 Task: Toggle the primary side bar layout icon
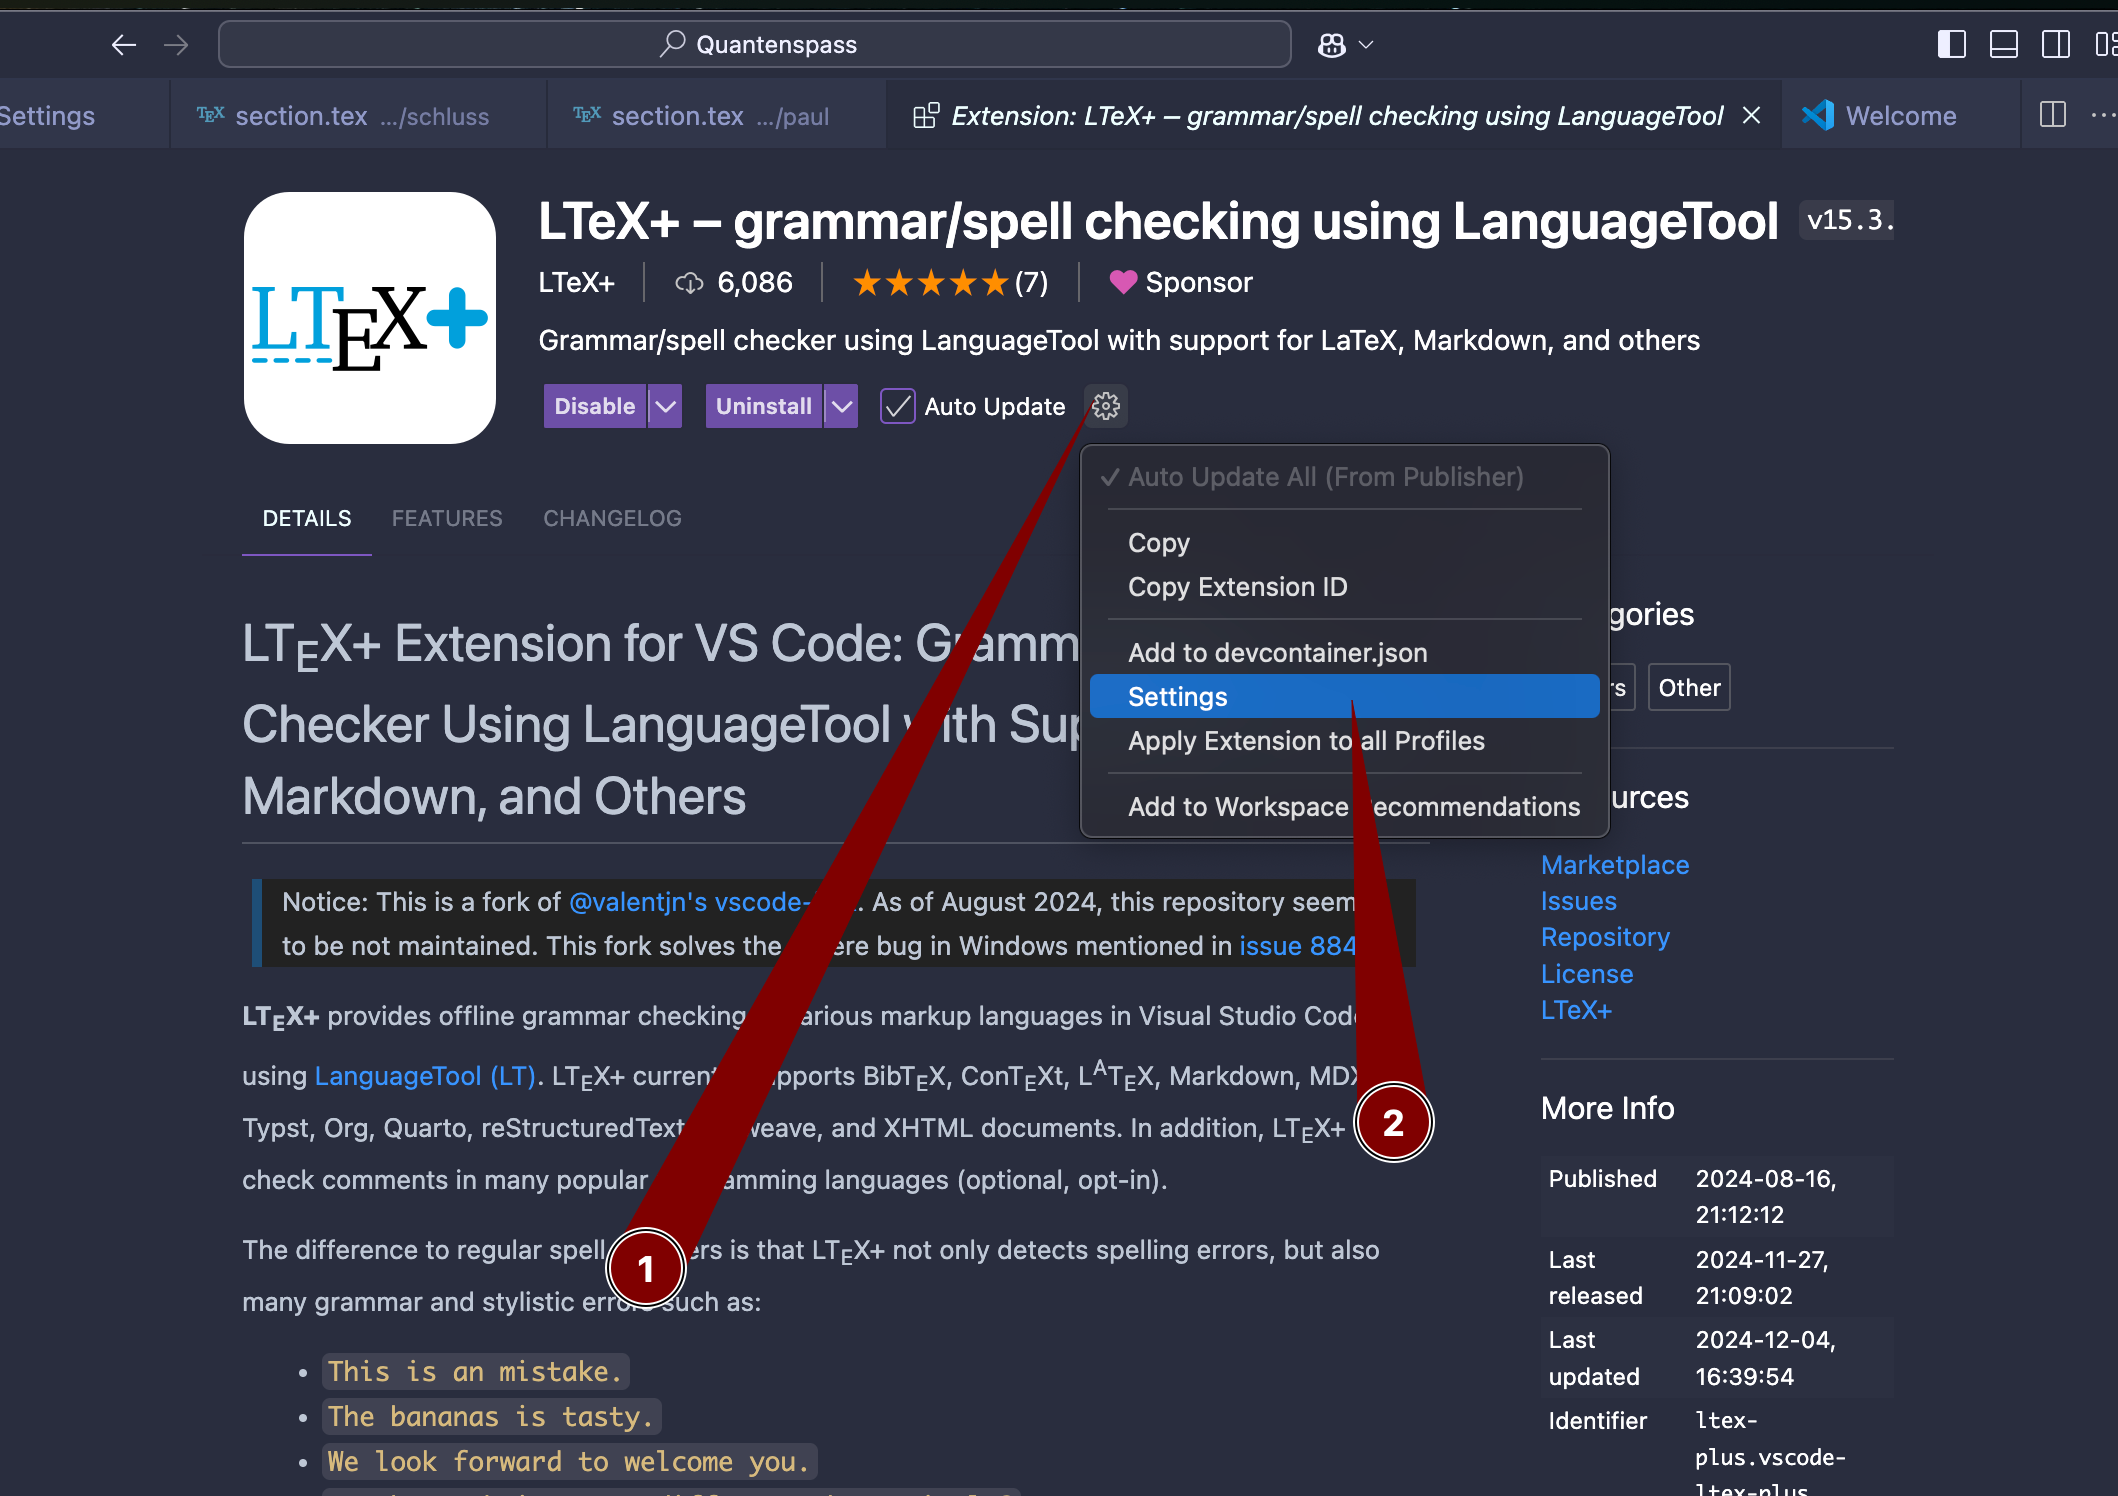(1951, 44)
